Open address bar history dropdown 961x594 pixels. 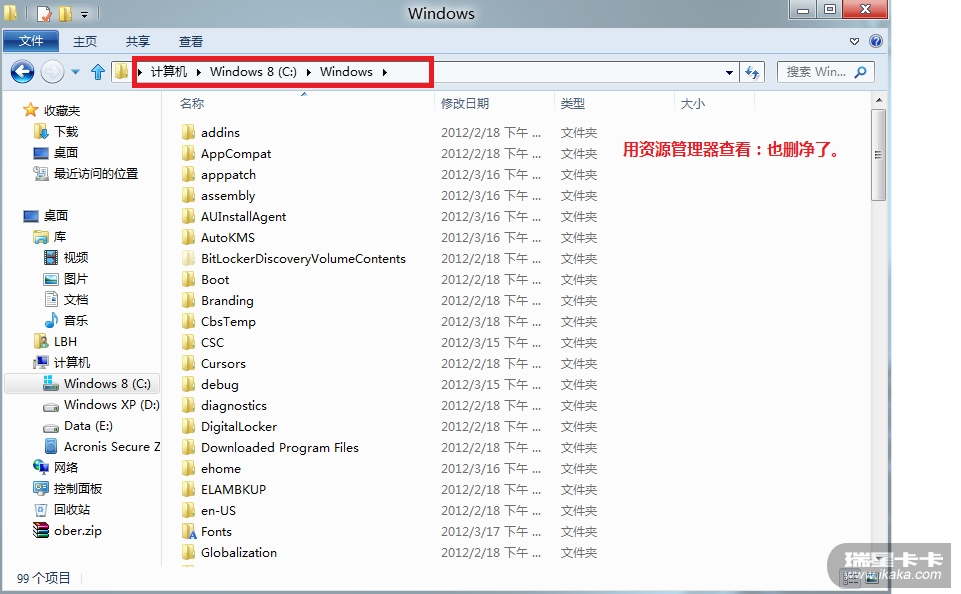coord(729,72)
